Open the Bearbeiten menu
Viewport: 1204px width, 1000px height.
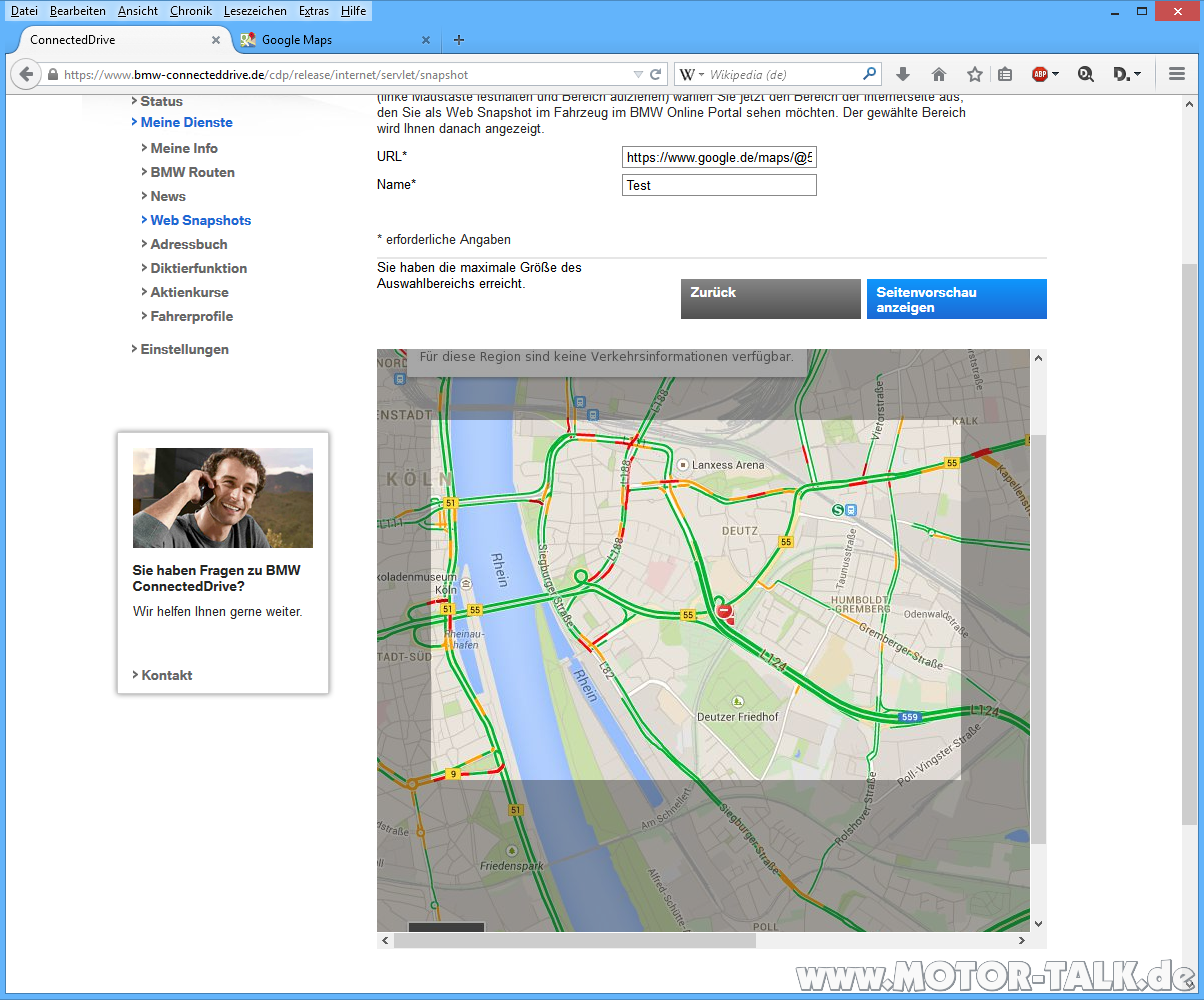pos(78,11)
